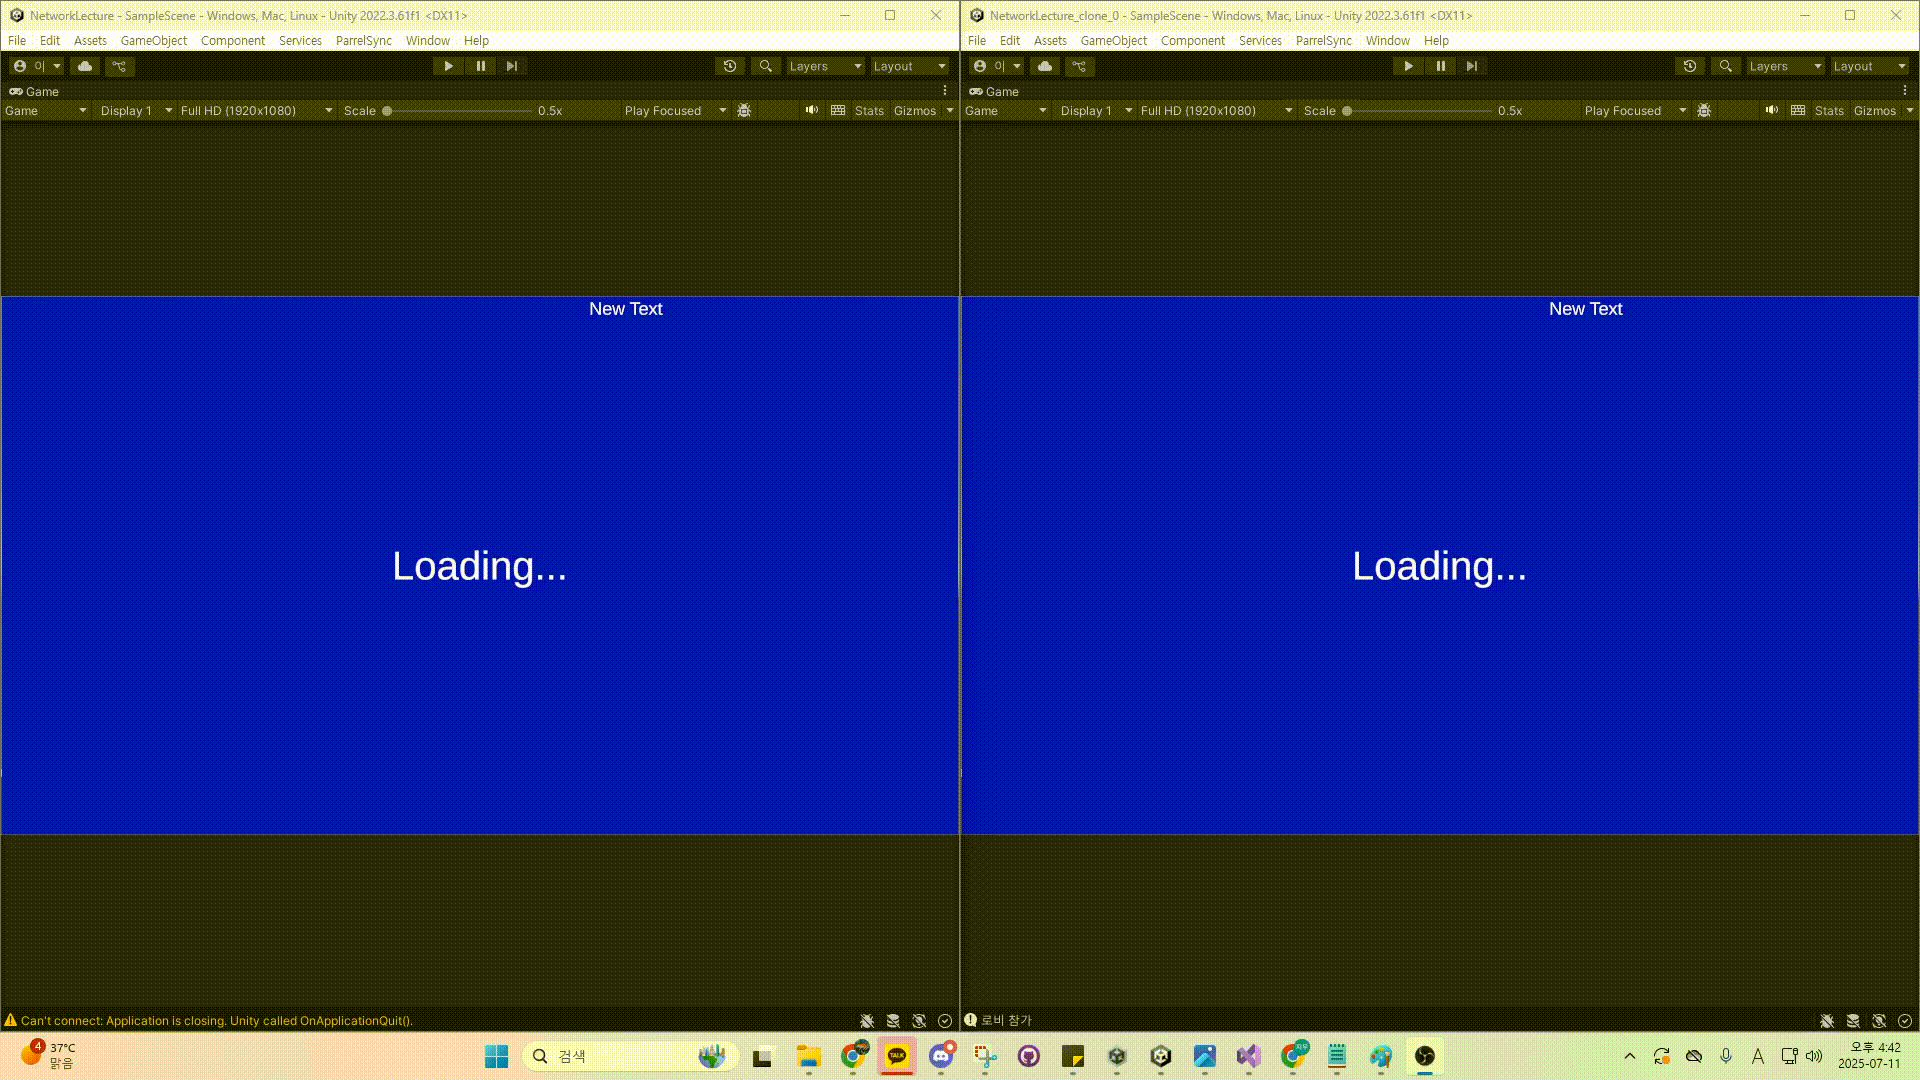Open undo history icon in left editor

tap(730, 66)
